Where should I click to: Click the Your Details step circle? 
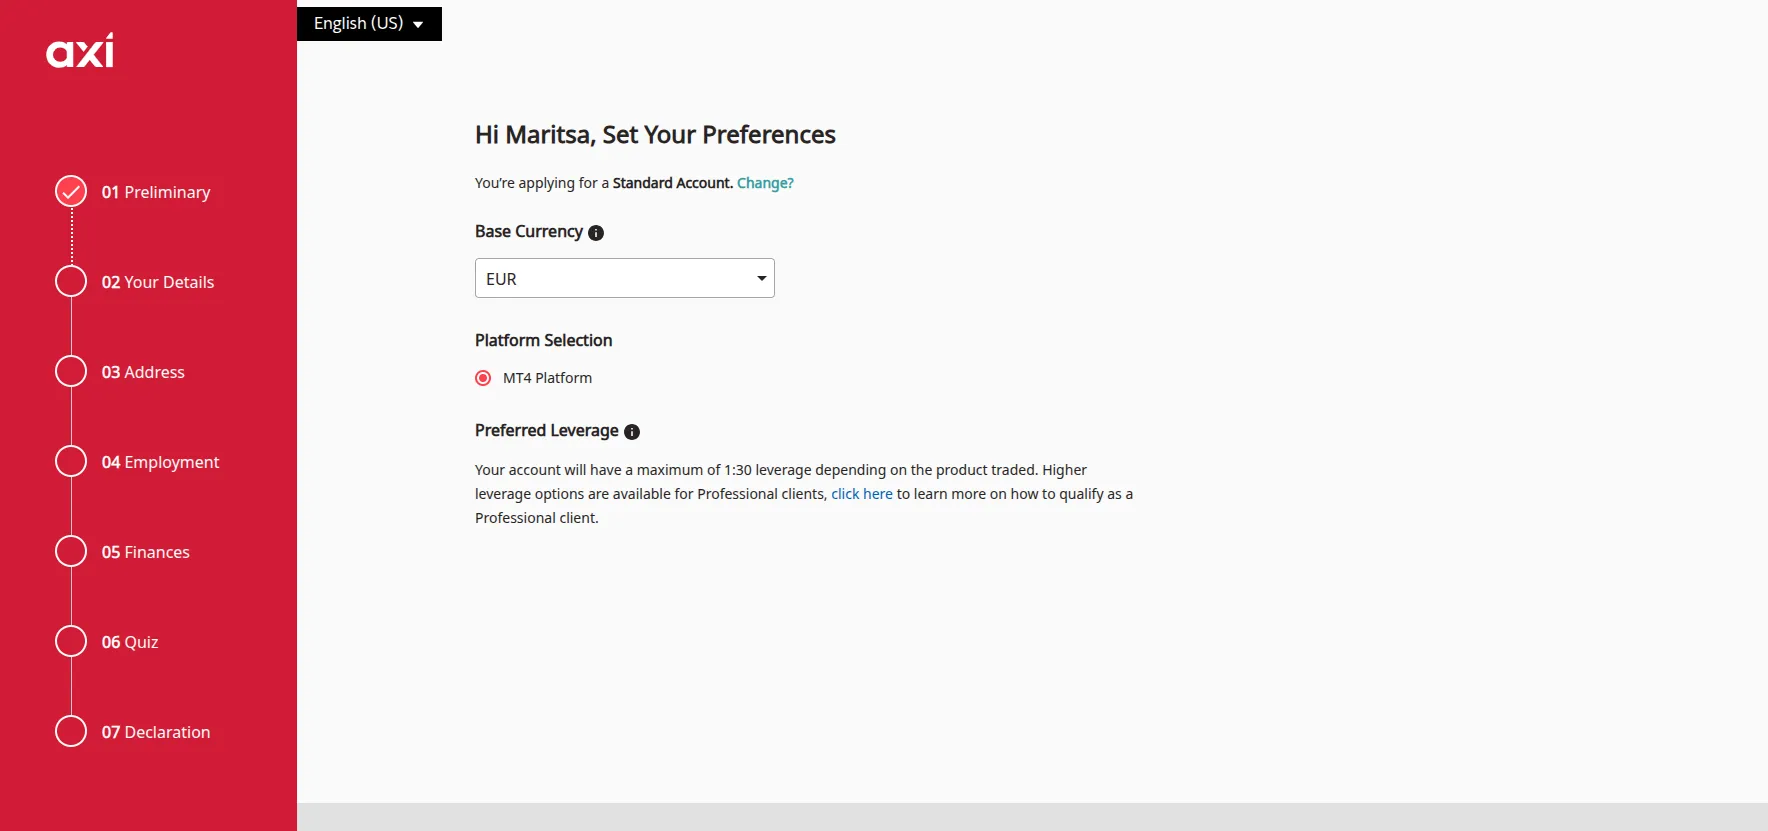point(71,281)
